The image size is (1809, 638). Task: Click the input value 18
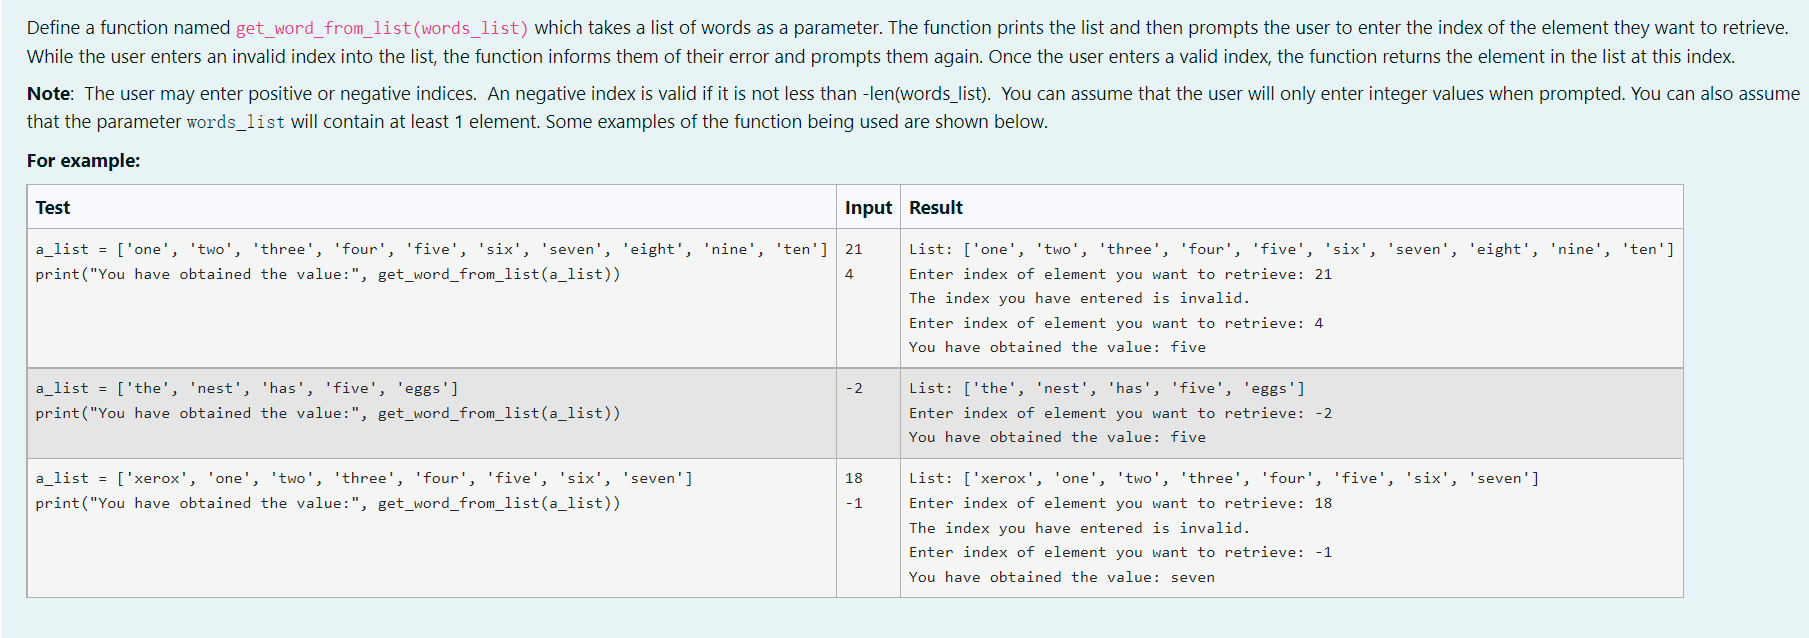[853, 478]
